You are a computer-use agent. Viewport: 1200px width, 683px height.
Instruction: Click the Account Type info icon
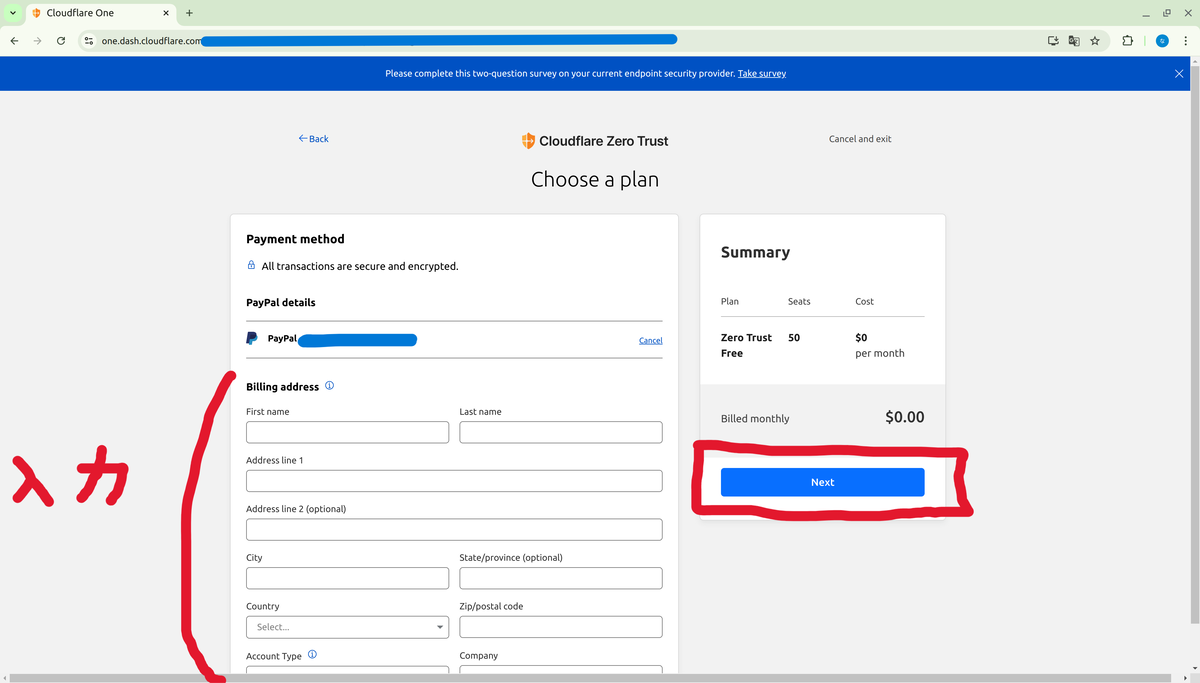[312, 655]
